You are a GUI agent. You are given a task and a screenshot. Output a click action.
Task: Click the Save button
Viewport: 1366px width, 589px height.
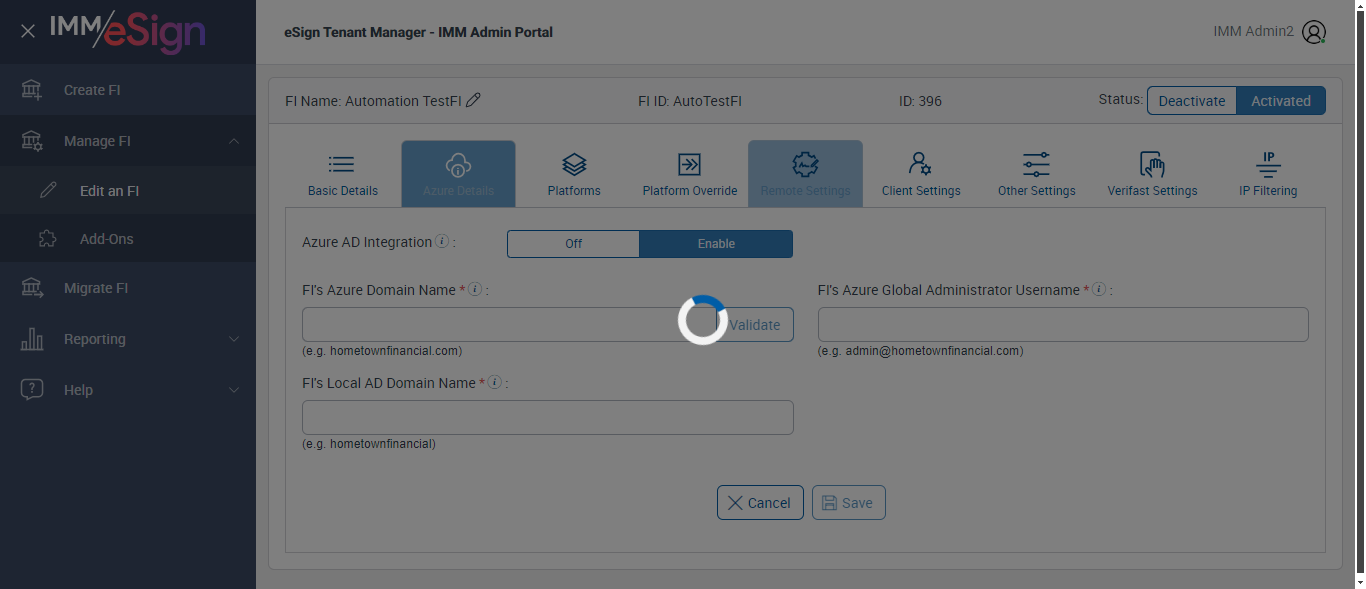coord(848,503)
